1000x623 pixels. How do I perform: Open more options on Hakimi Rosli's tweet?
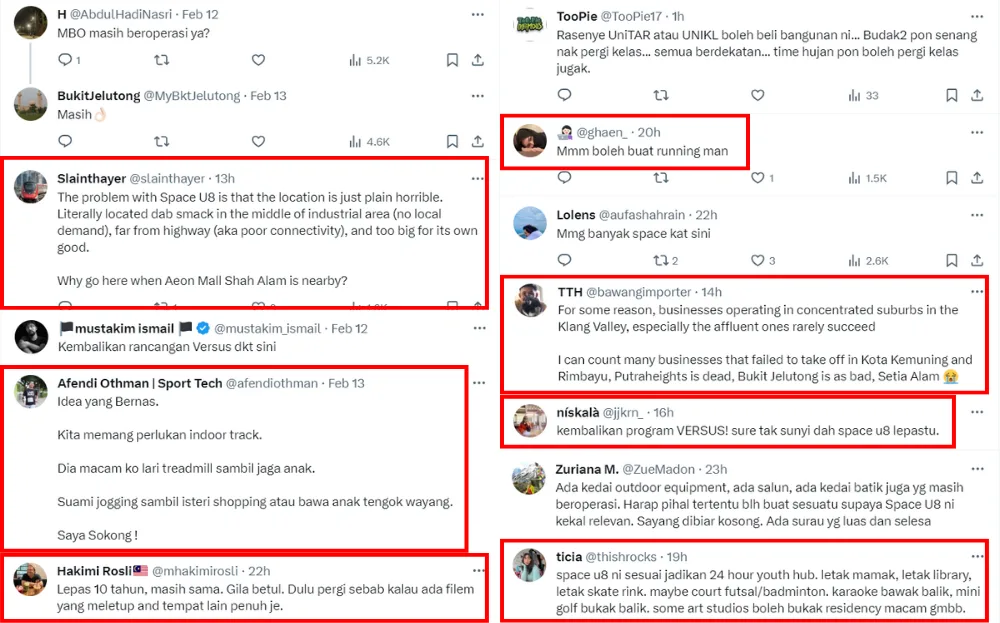pyautogui.click(x=478, y=570)
